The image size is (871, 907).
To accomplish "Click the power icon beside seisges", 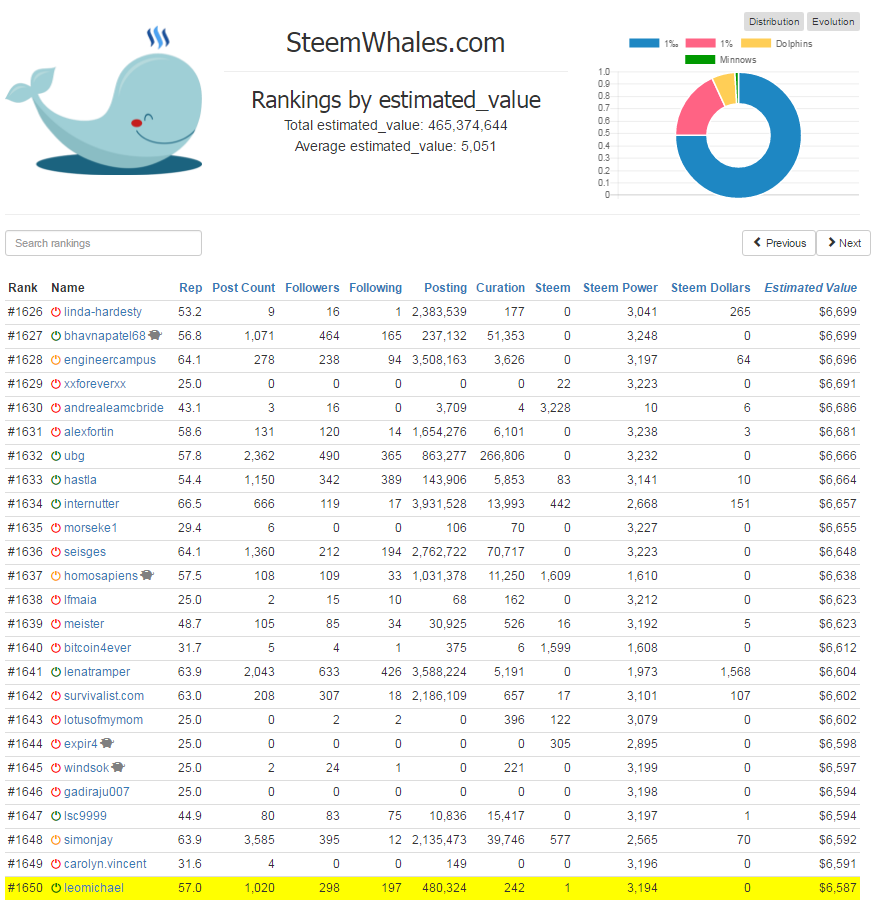I will (x=56, y=552).
